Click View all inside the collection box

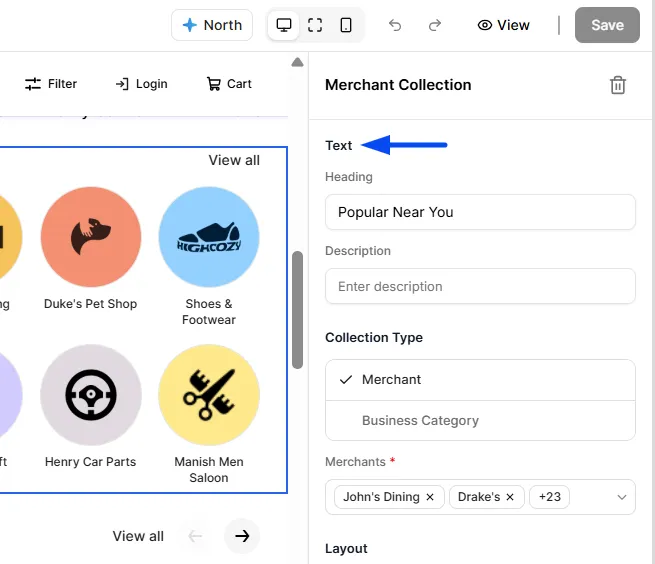click(x=234, y=160)
